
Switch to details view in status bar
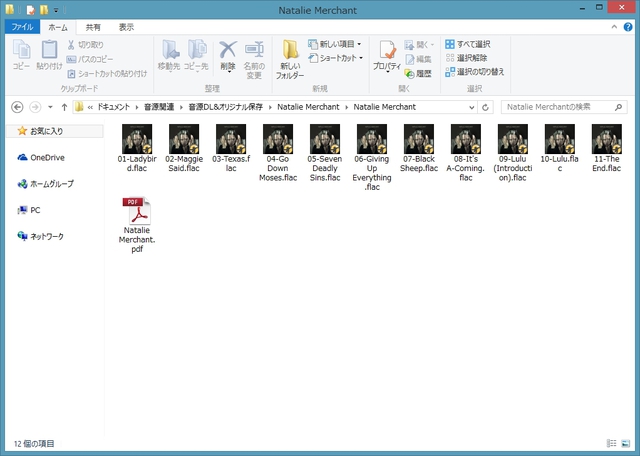611,443
